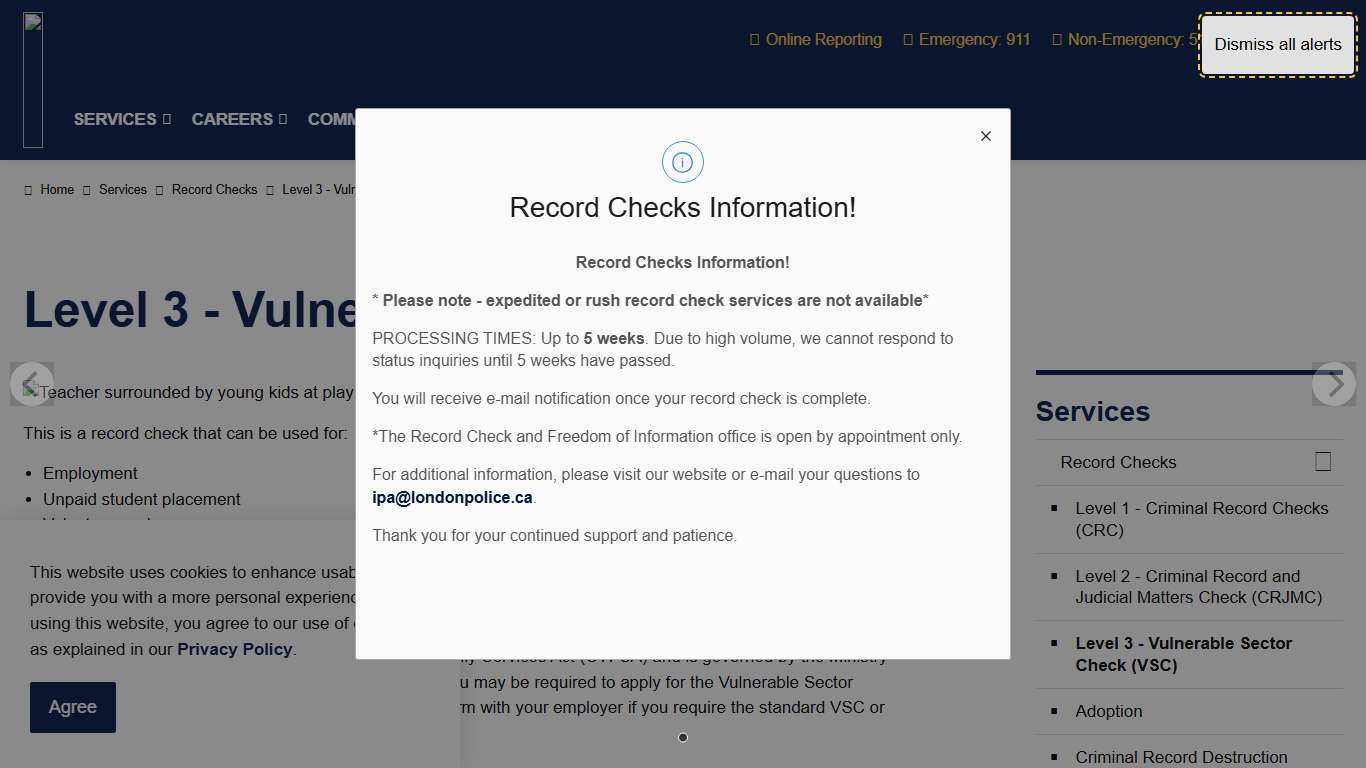This screenshot has height=768, width=1366.
Task: Click Services in the breadcrumb trail
Action: click(x=122, y=189)
